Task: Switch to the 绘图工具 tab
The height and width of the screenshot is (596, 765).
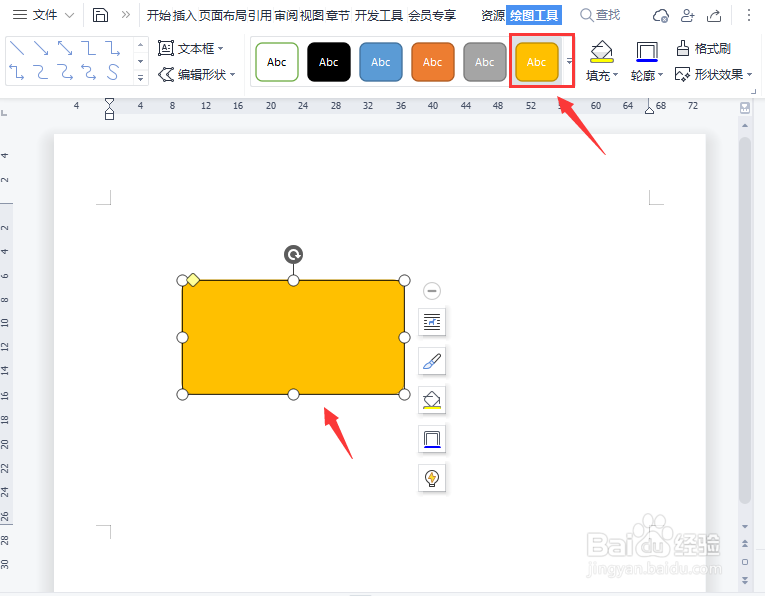Action: (x=534, y=16)
